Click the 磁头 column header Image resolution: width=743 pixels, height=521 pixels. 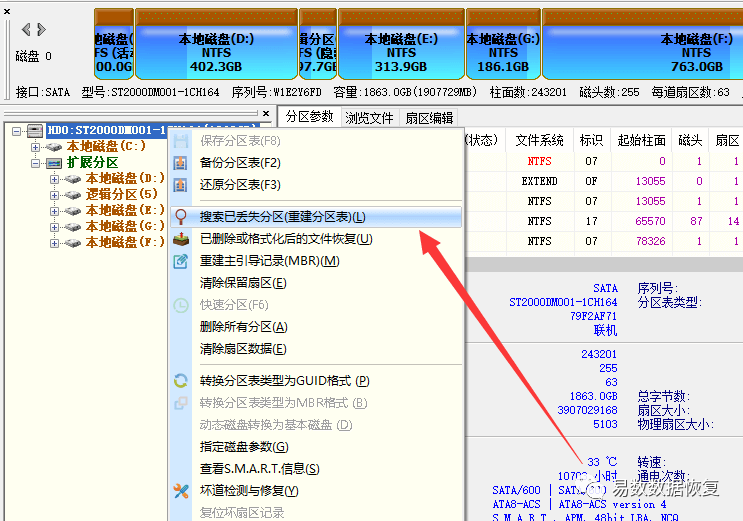coord(690,140)
